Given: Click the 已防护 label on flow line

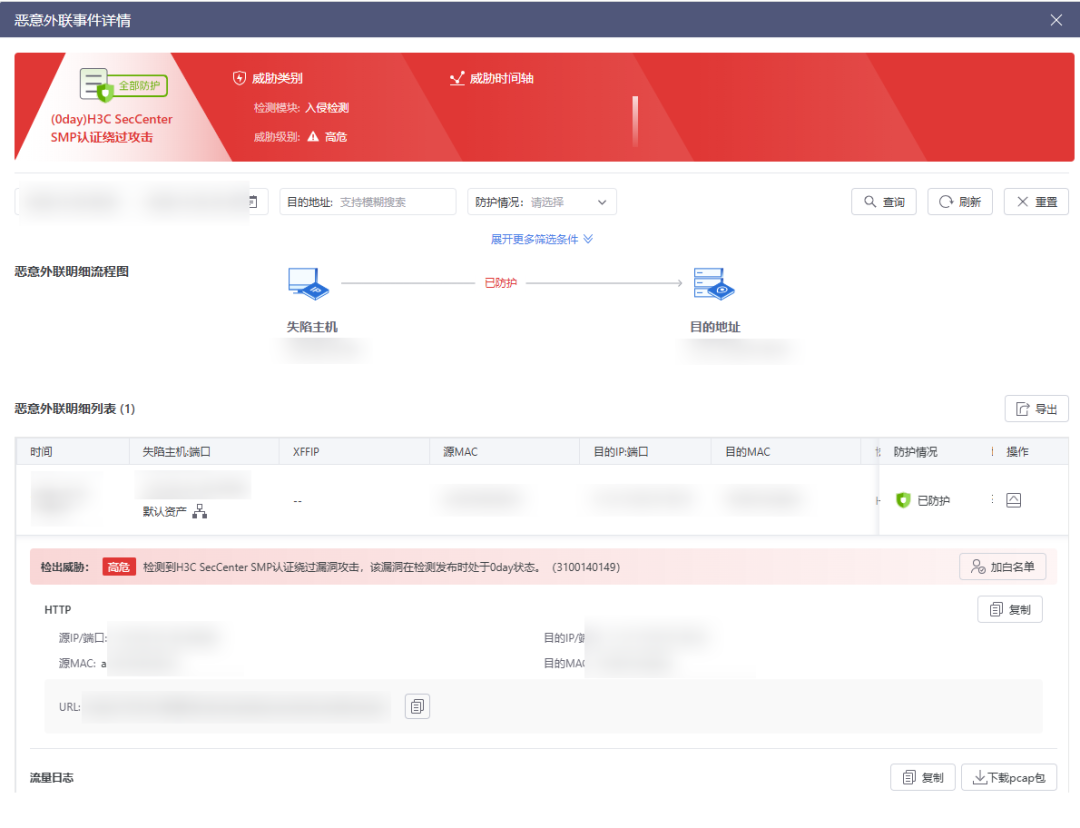Looking at the screenshot, I should [x=501, y=282].
